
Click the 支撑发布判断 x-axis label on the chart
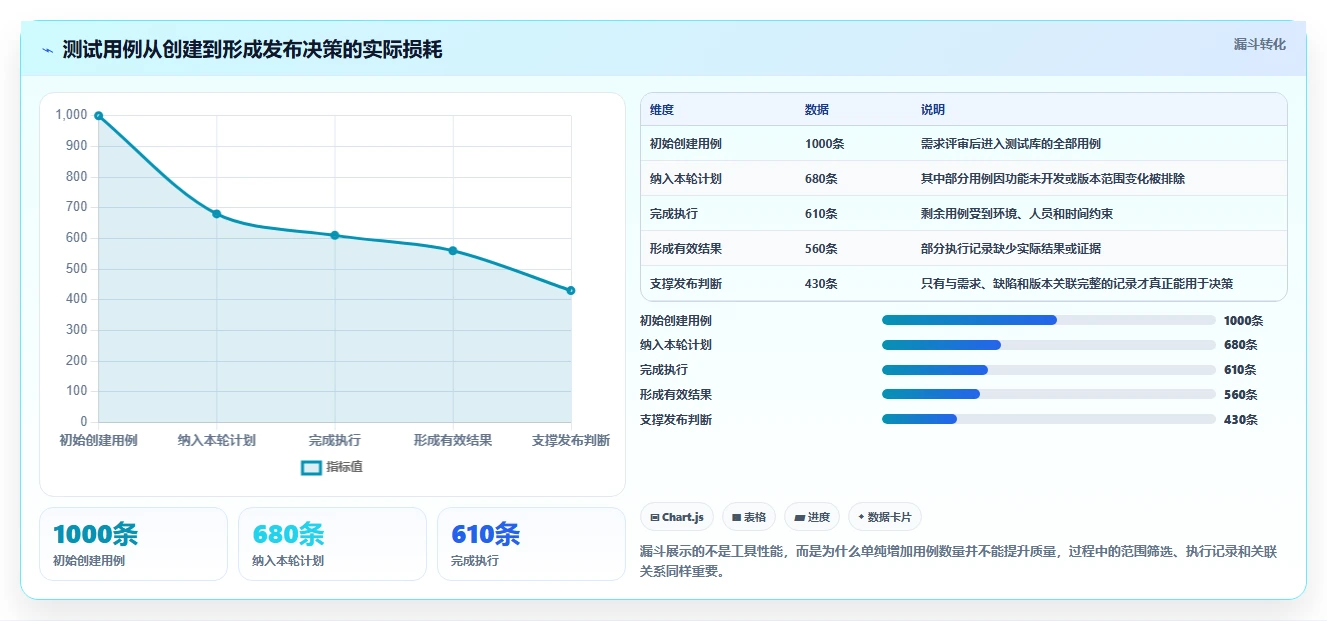pos(571,440)
